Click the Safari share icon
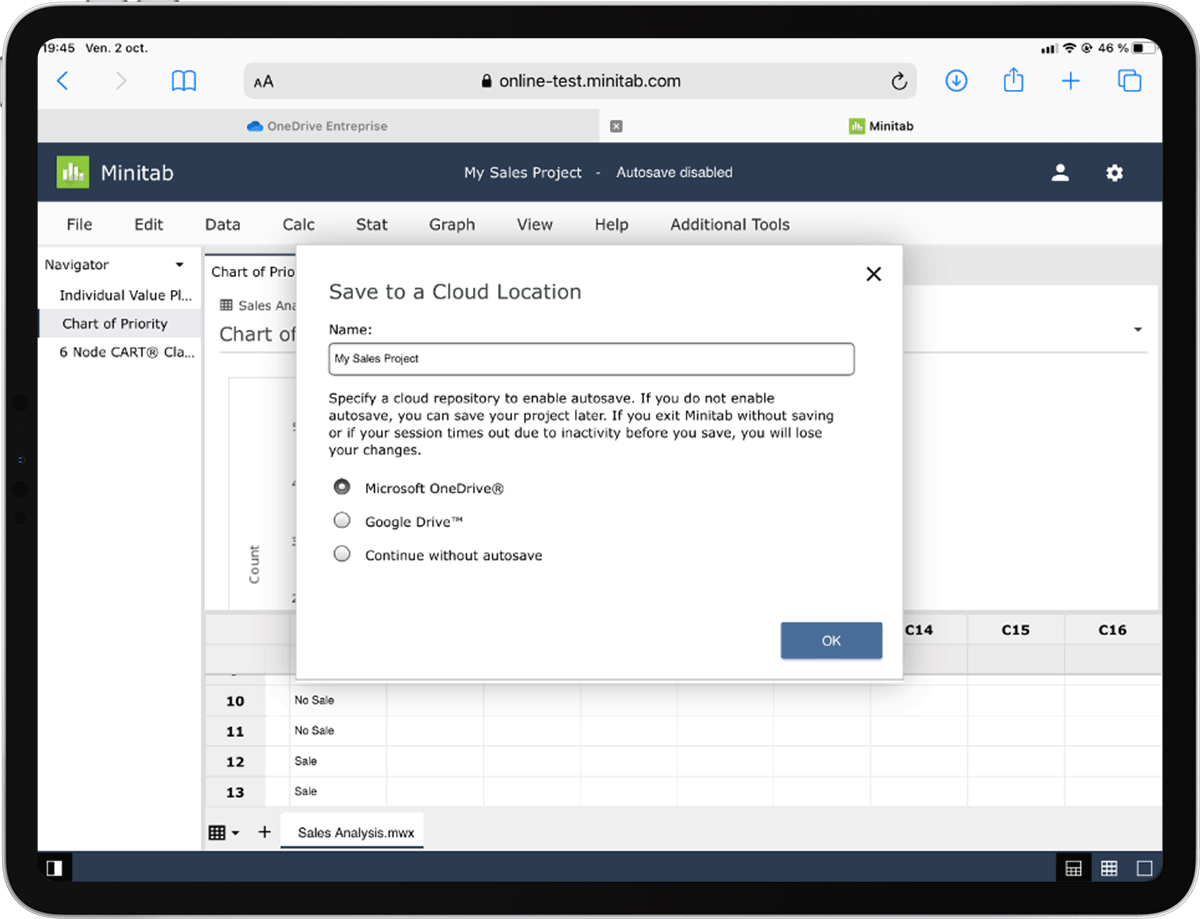The width and height of the screenshot is (1200, 919). (x=1013, y=81)
